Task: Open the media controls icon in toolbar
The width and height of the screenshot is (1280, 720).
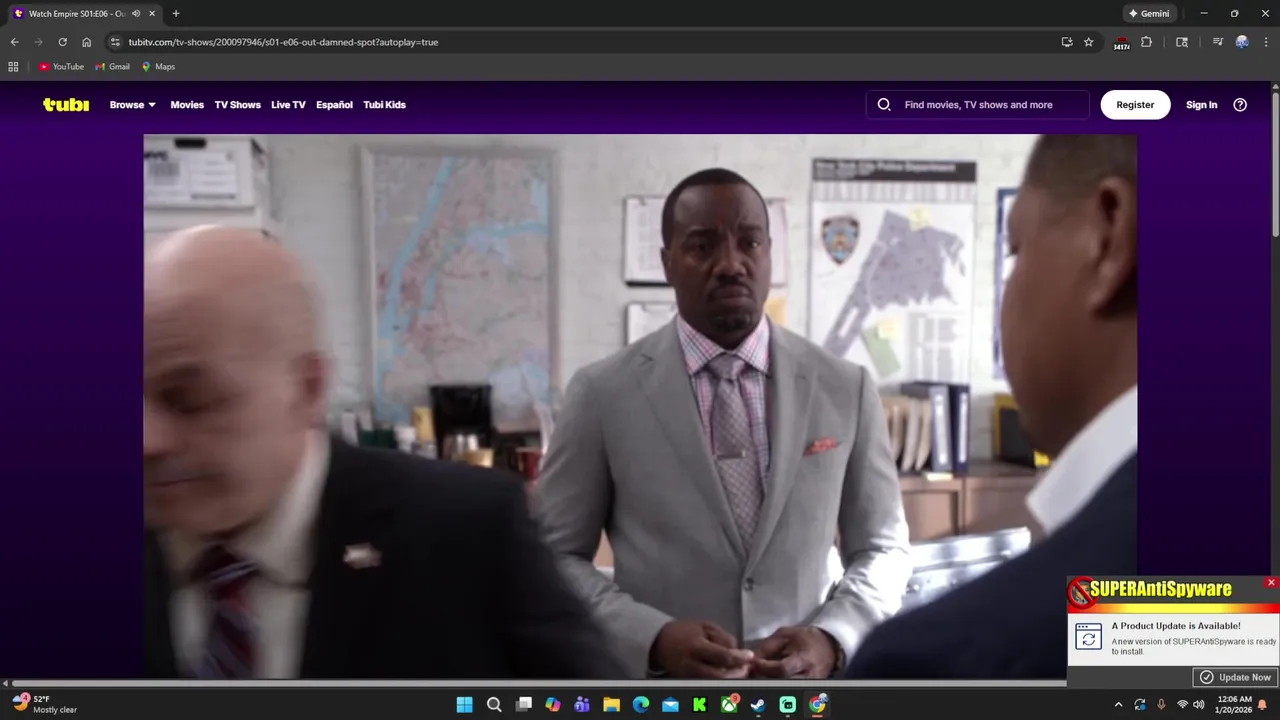Action: (1217, 42)
